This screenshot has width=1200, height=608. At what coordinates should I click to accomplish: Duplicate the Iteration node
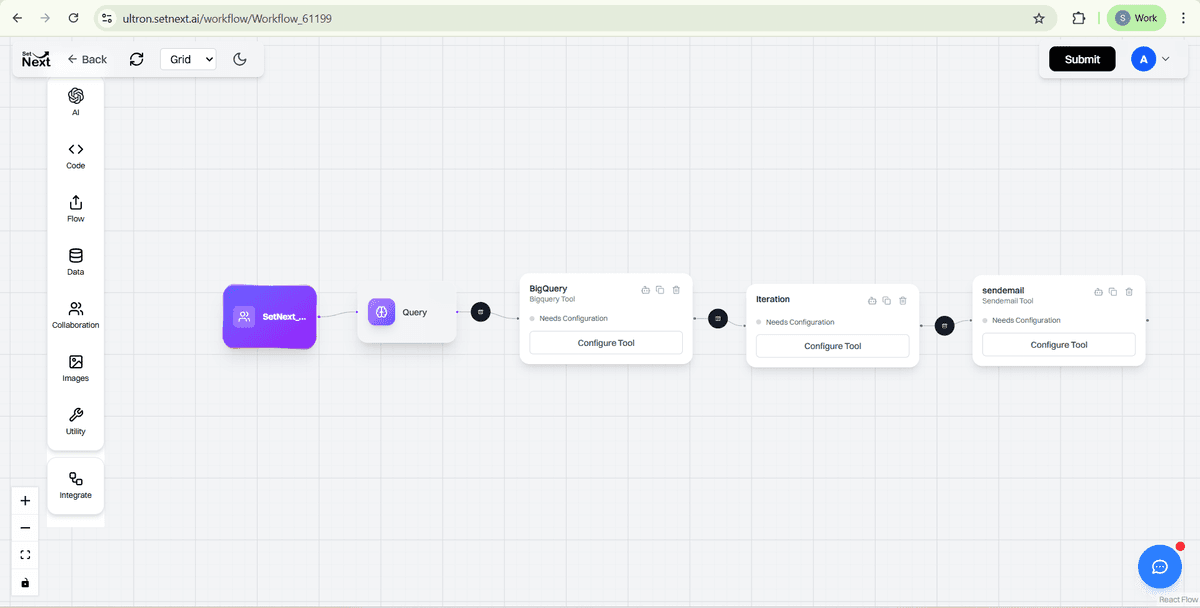click(887, 300)
